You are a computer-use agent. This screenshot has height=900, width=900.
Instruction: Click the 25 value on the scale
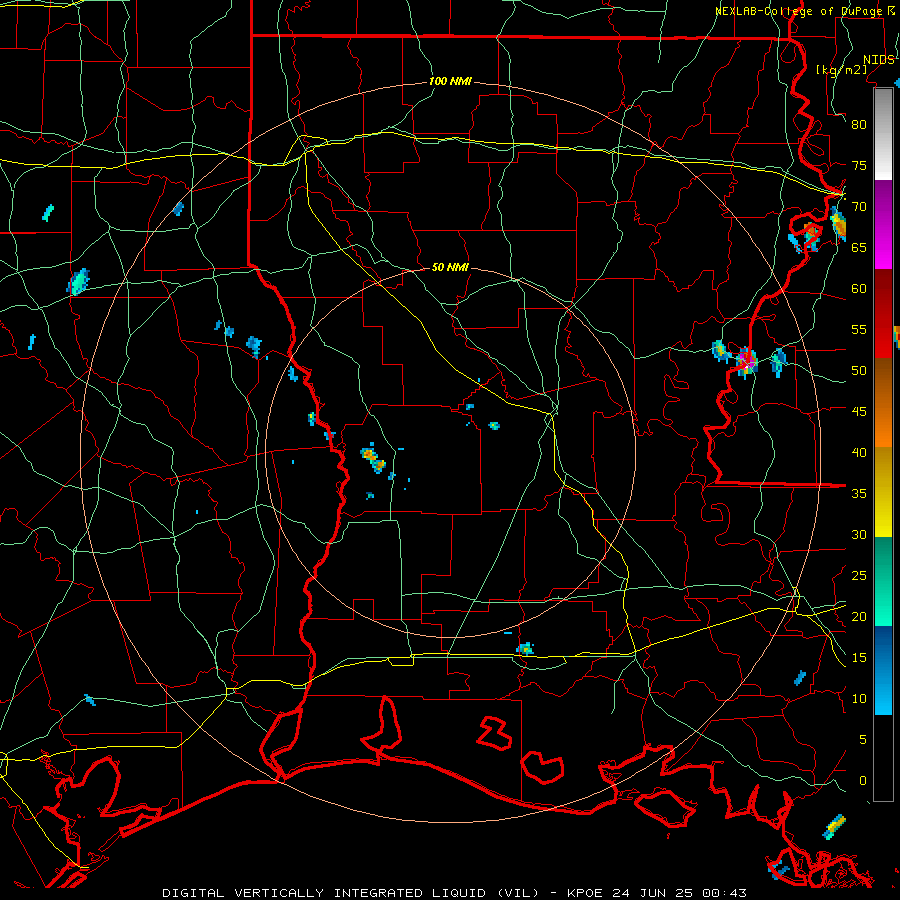tap(859, 576)
